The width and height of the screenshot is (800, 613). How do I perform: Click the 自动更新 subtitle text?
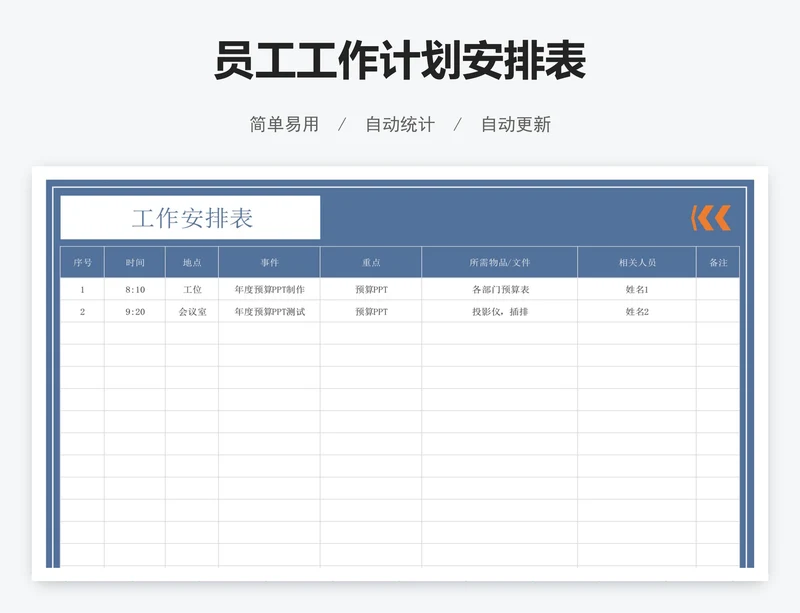[x=516, y=124]
